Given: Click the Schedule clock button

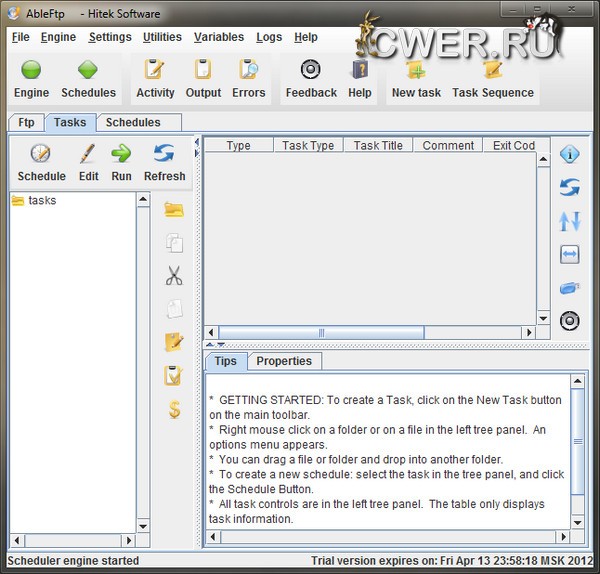Looking at the screenshot, I should (x=41, y=162).
